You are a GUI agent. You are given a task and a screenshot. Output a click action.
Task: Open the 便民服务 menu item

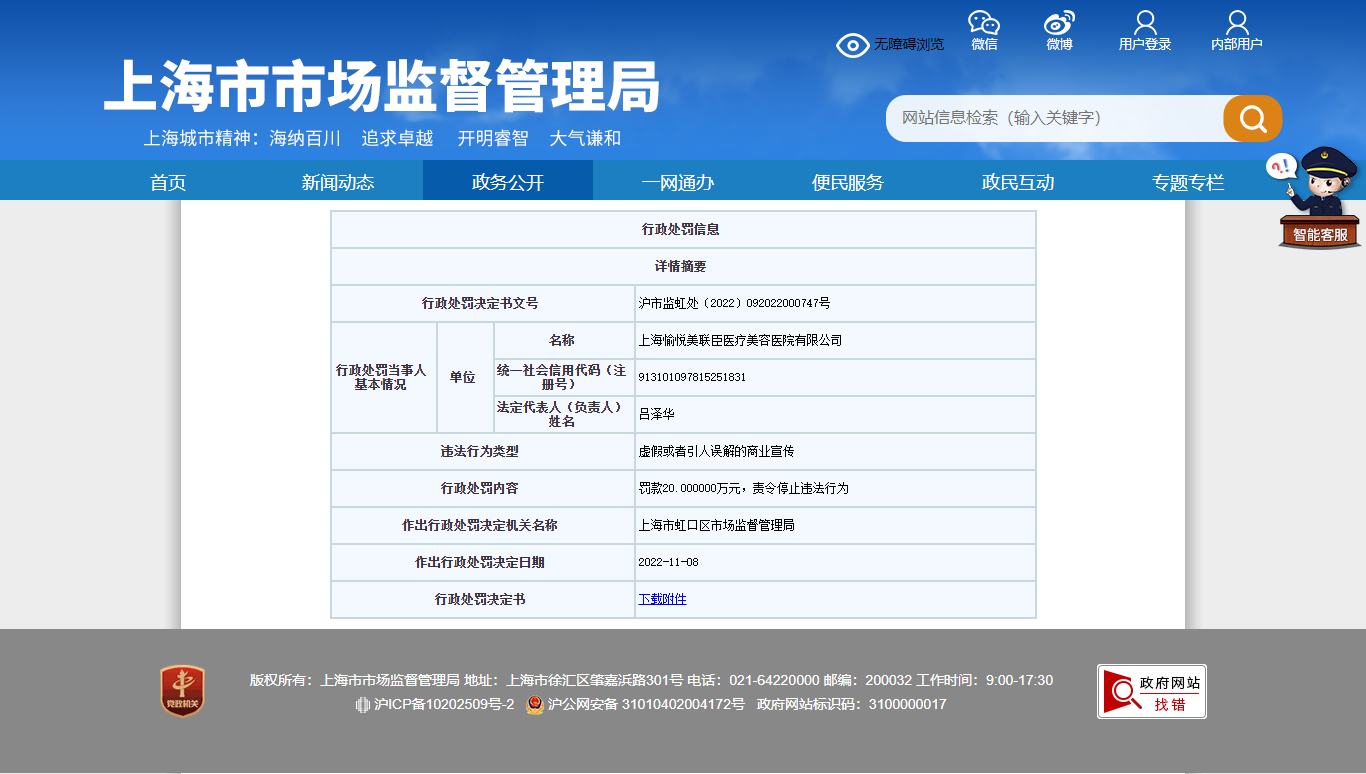click(848, 182)
